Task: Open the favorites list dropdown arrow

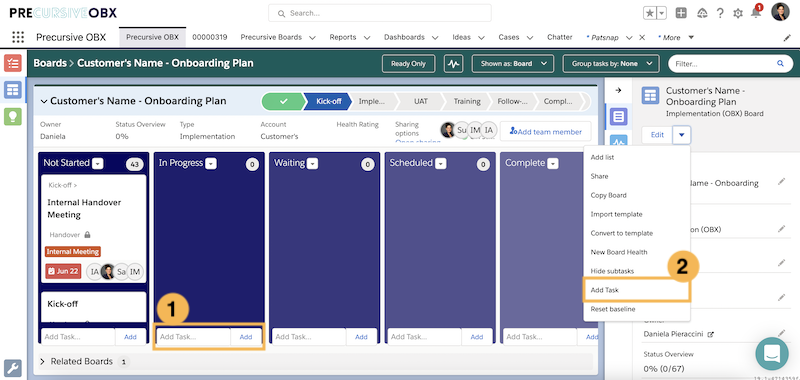Action: click(x=662, y=13)
